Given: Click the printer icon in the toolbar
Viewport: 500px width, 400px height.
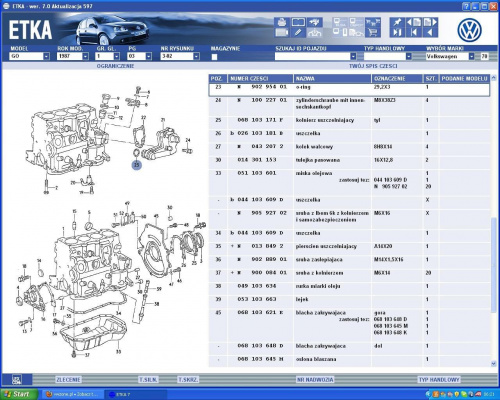Looking at the screenshot, I should [x=282, y=22].
